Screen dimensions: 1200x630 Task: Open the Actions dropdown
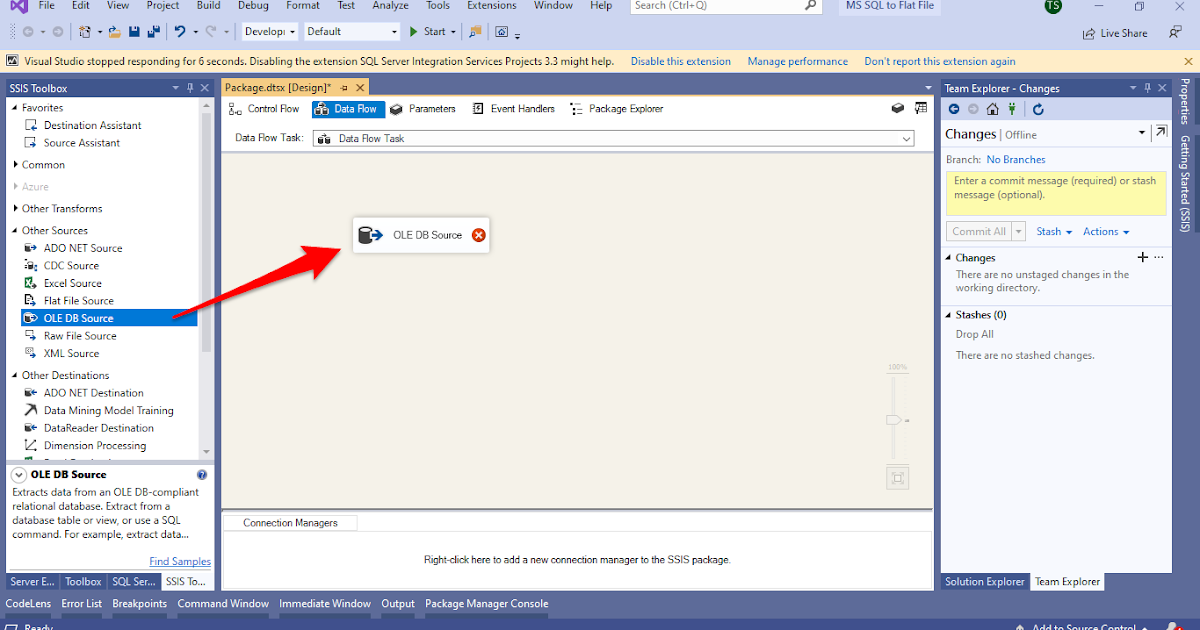click(1106, 232)
